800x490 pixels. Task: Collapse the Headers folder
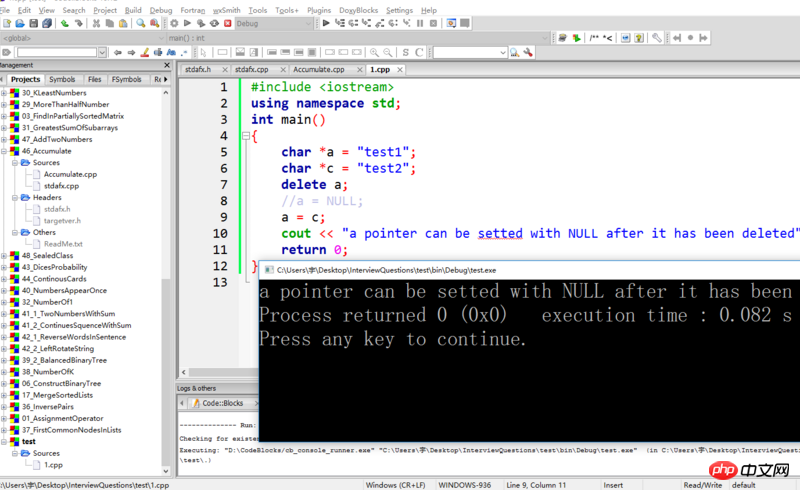(15, 198)
